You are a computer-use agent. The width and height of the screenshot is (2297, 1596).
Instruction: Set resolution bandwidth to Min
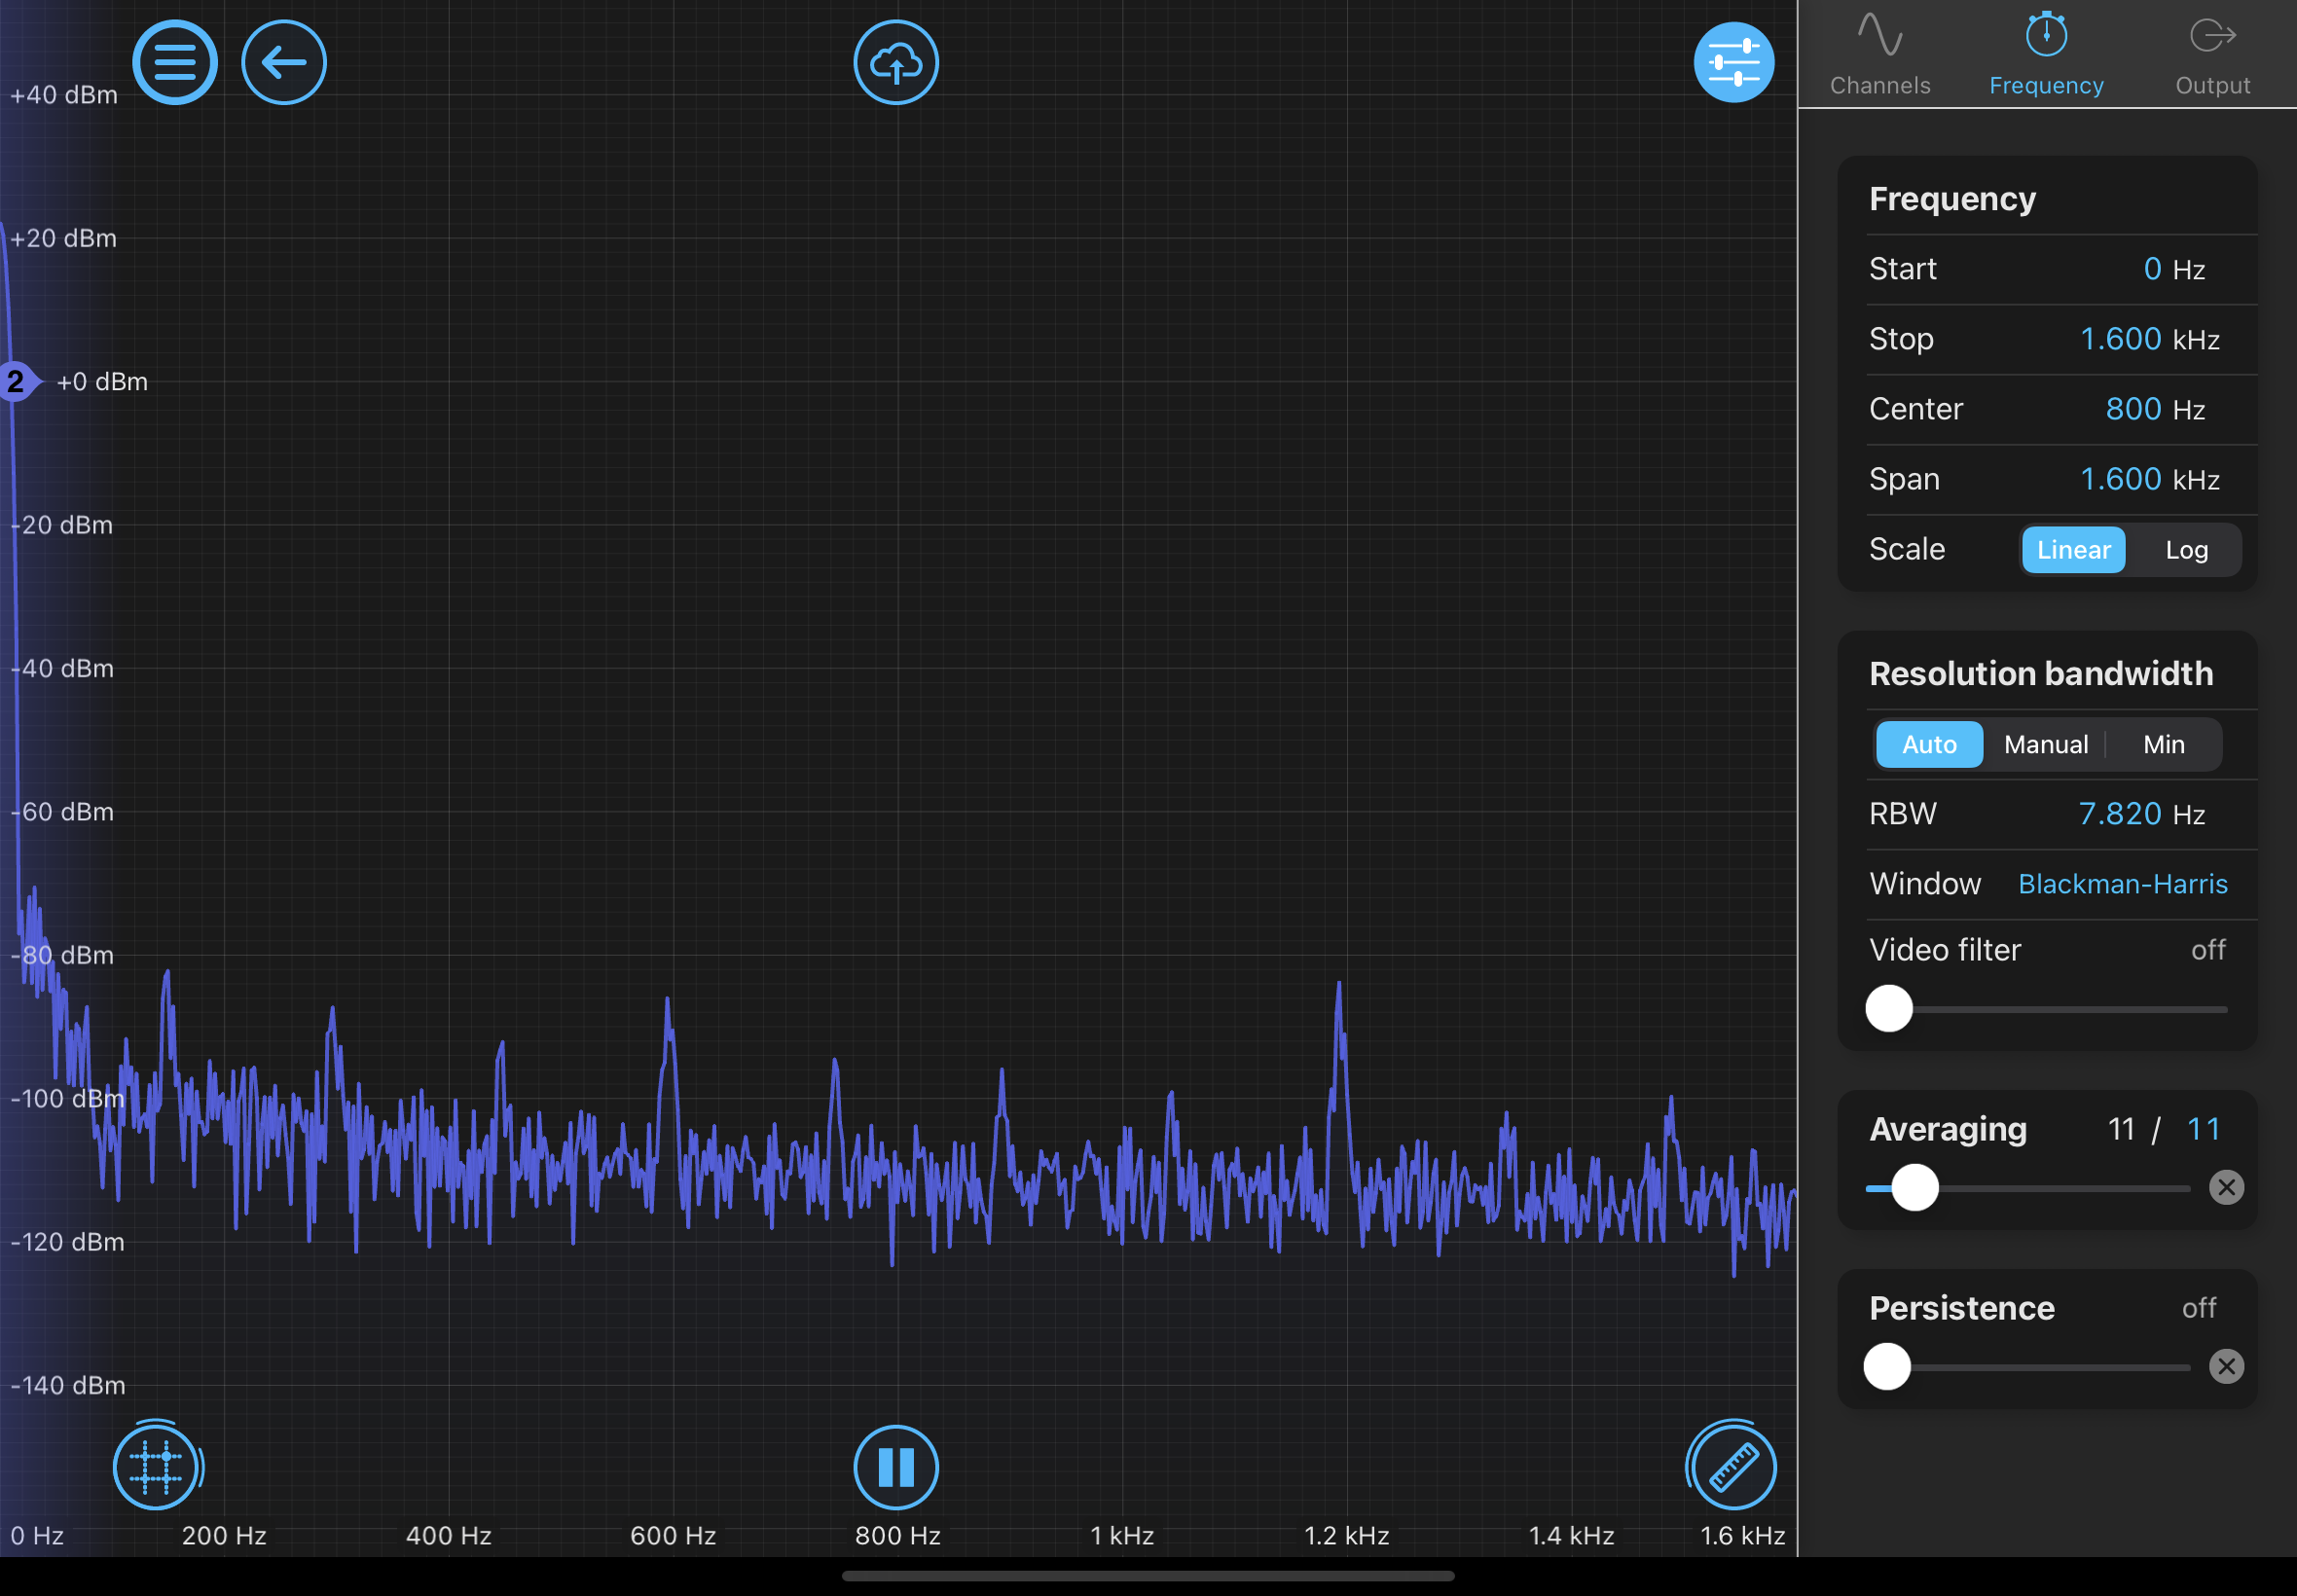[x=2163, y=744]
